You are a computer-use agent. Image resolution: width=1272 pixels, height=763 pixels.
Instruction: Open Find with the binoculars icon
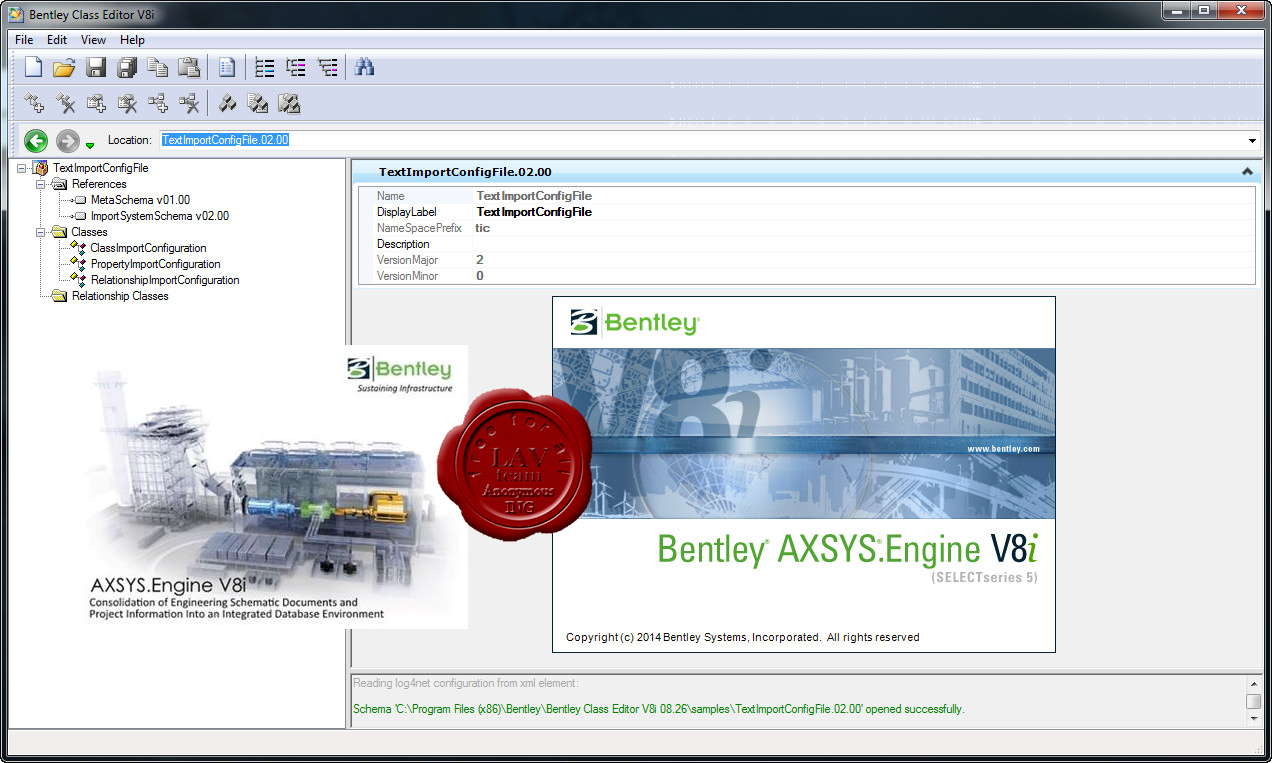pyautogui.click(x=364, y=68)
